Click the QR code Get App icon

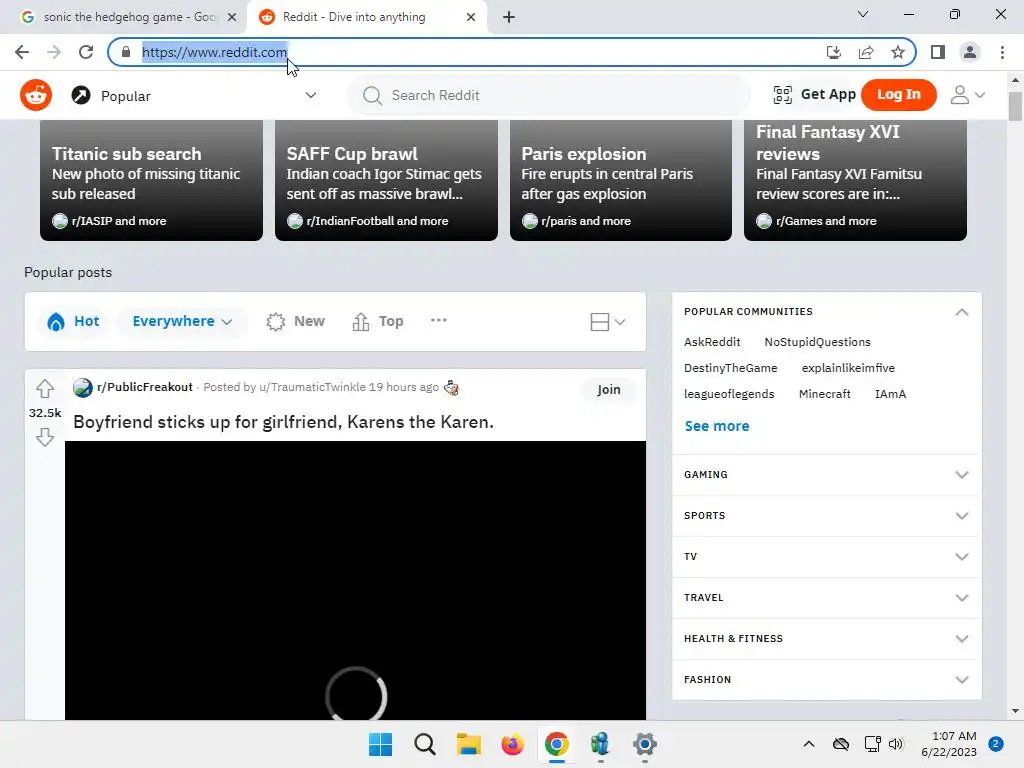[782, 95]
